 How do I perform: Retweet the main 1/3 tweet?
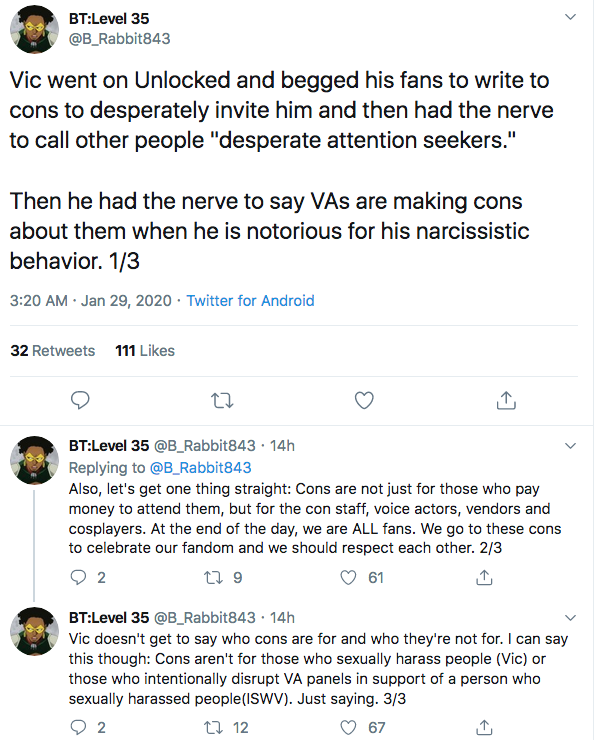tap(222, 401)
